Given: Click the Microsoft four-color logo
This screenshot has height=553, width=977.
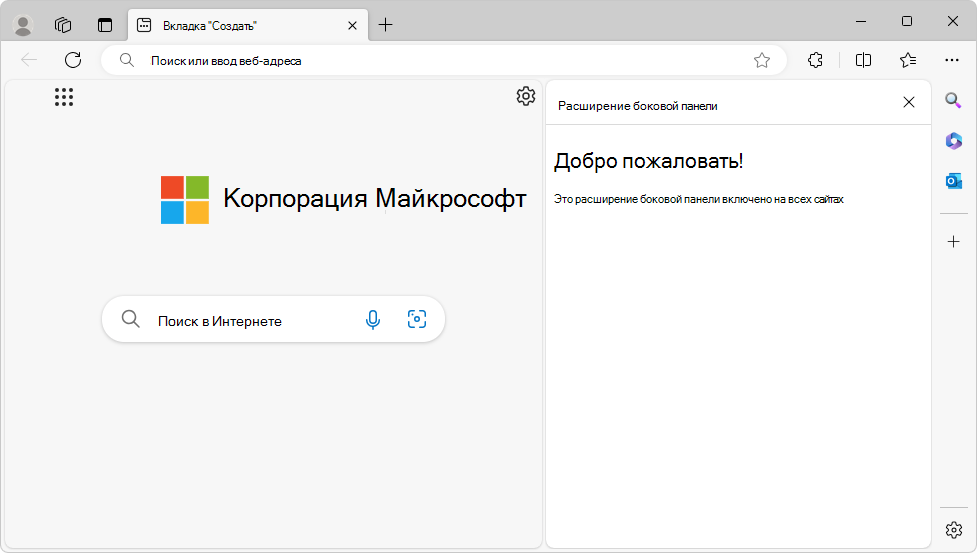Looking at the screenshot, I should (x=185, y=199).
